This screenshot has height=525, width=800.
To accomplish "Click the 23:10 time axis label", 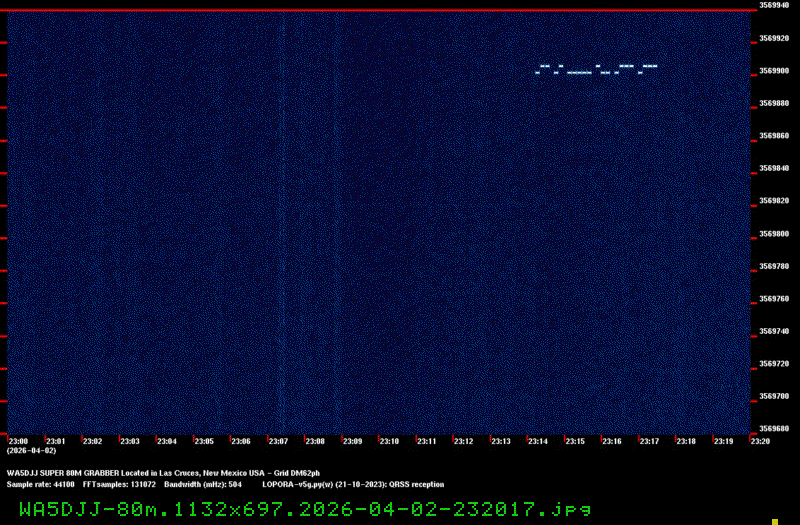I will click(389, 441).
